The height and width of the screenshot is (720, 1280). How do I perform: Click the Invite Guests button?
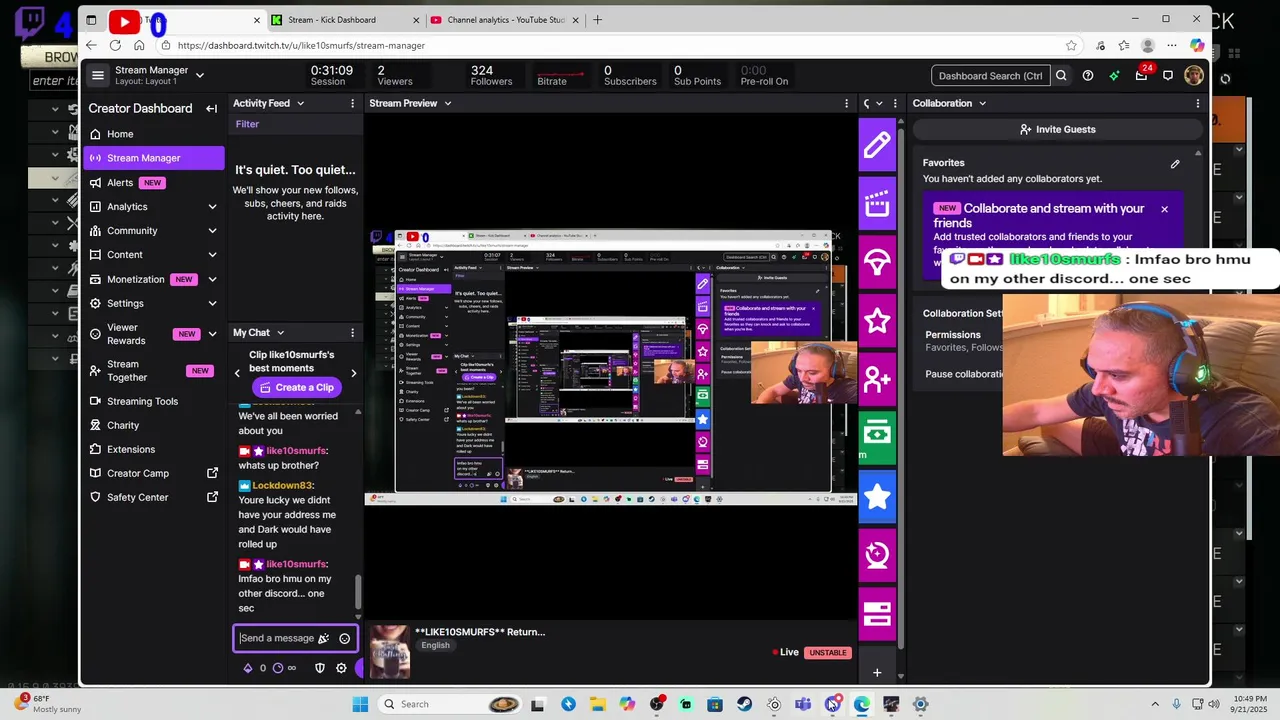point(1057,129)
